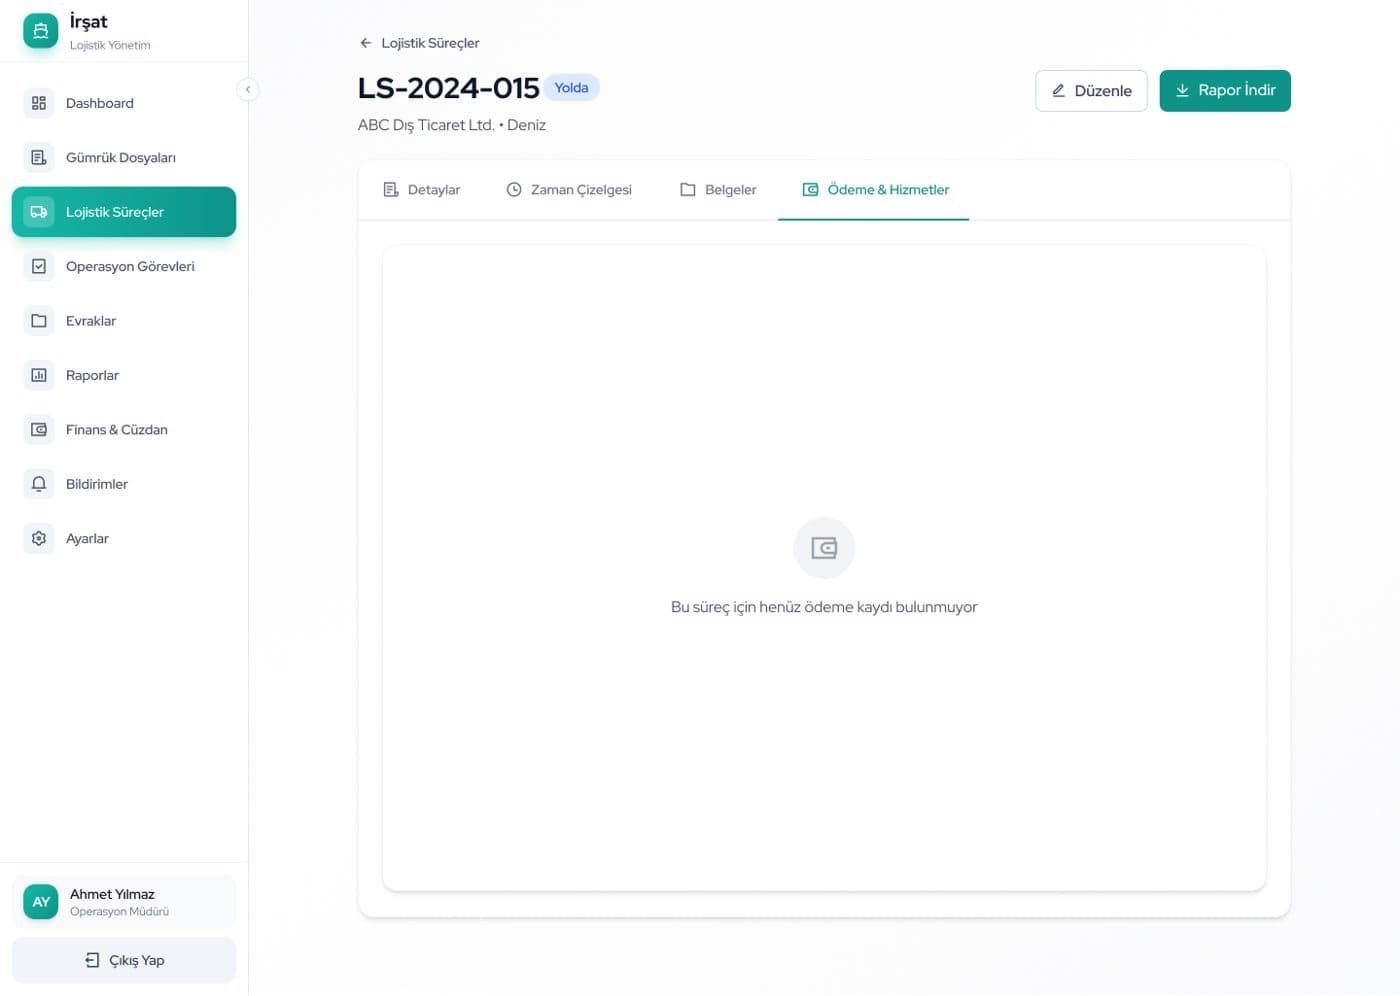1400x996 pixels.
Task: Open the Zaman Çizelgesi tab
Action: point(569,190)
